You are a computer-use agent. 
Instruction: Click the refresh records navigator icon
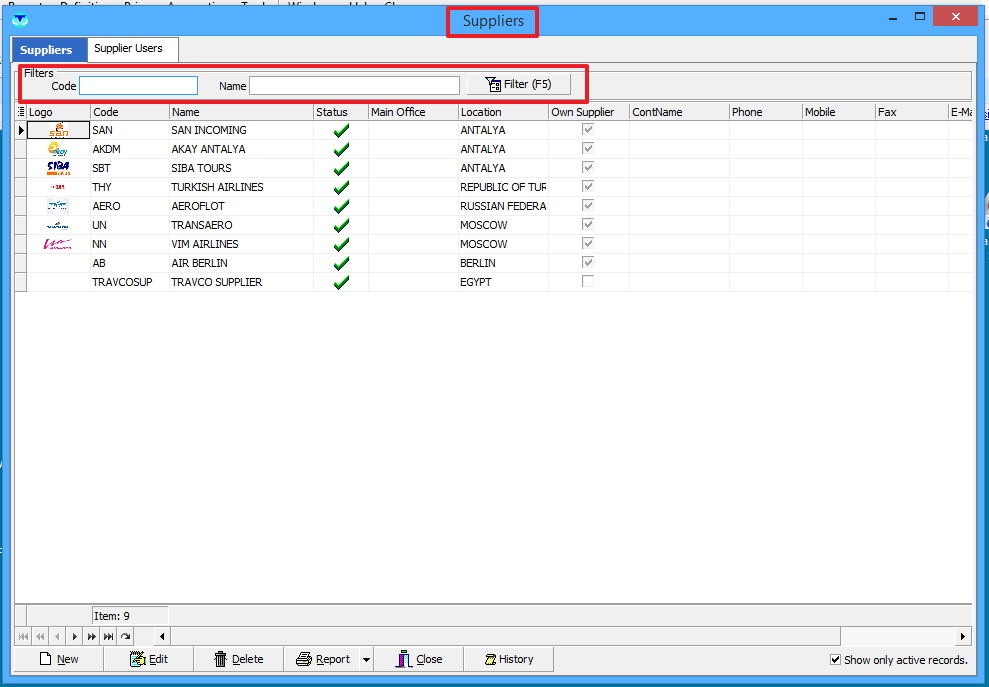coord(125,636)
